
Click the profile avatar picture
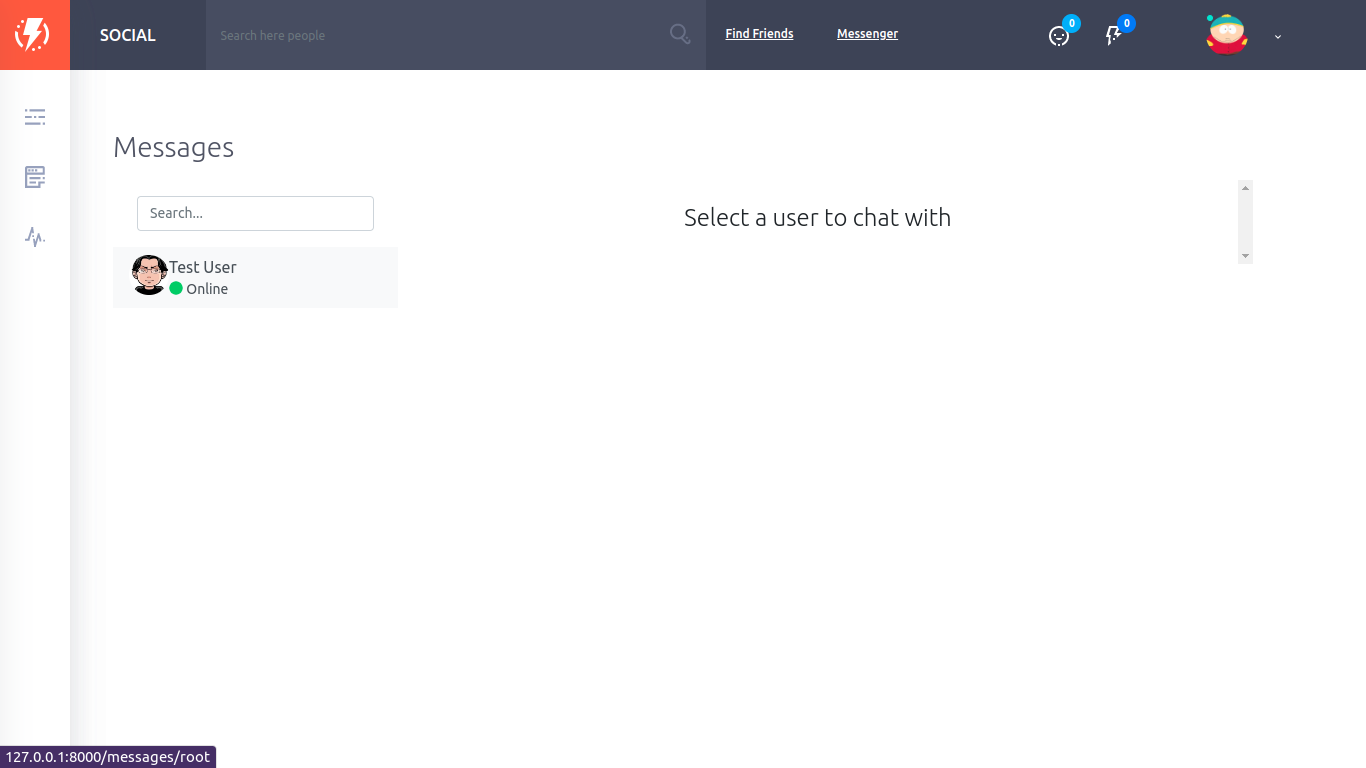[1227, 34]
